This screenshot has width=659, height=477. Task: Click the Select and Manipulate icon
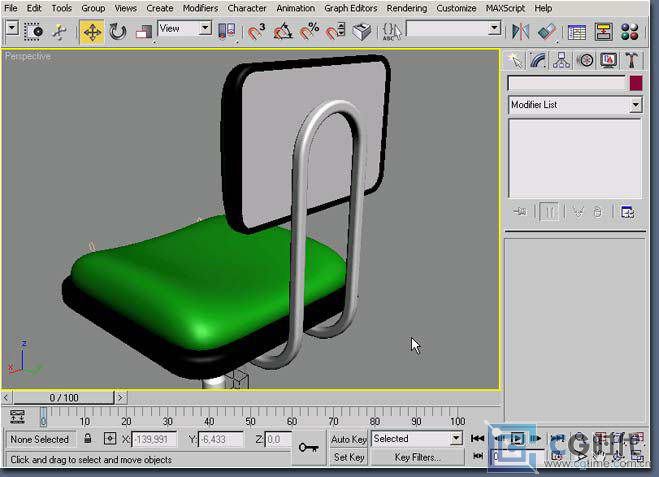click(x=60, y=32)
